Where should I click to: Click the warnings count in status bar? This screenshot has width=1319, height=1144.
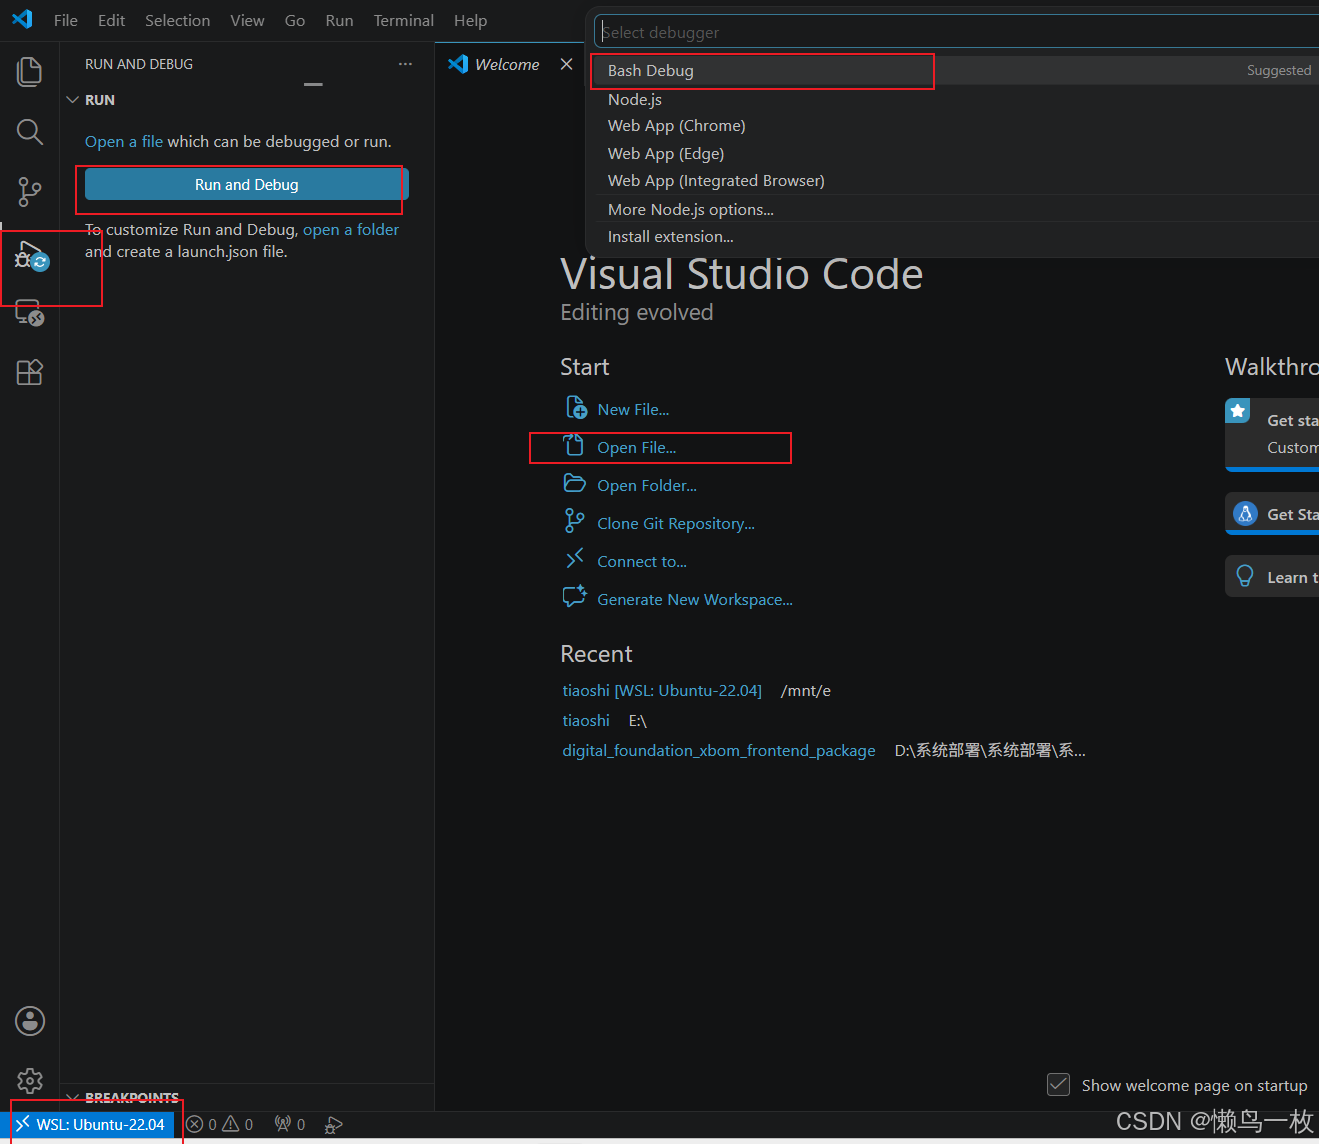(238, 1125)
